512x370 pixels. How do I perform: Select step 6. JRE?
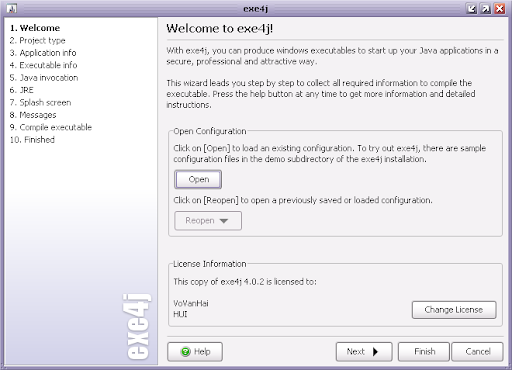point(22,90)
